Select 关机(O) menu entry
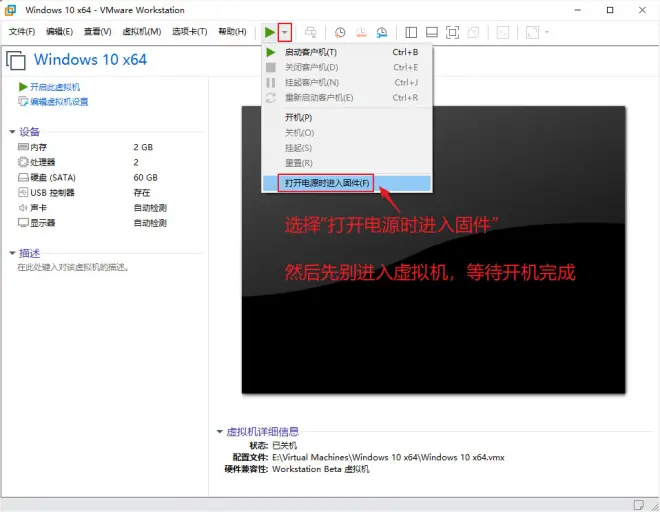Image resolution: width=660 pixels, height=512 pixels. [347, 133]
